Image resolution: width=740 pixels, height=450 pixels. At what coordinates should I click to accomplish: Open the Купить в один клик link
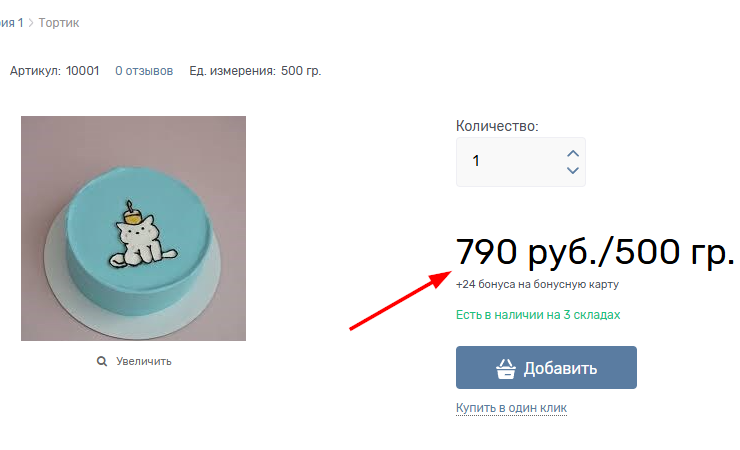point(511,408)
